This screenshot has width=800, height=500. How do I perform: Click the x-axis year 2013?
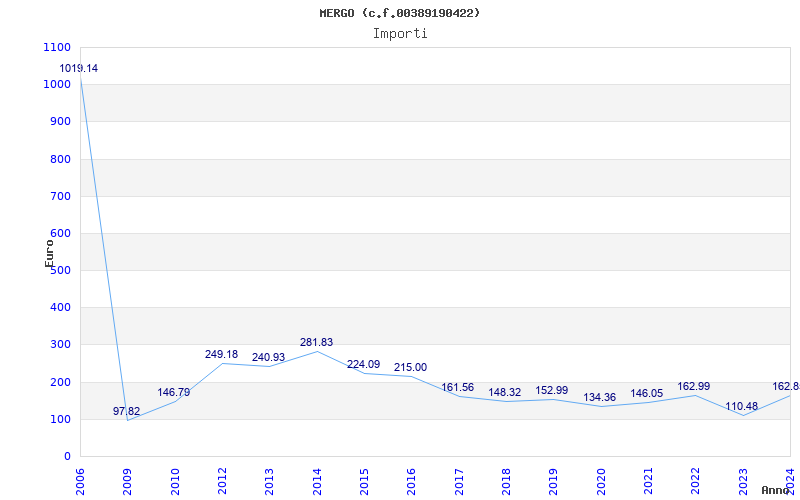[x=269, y=482]
